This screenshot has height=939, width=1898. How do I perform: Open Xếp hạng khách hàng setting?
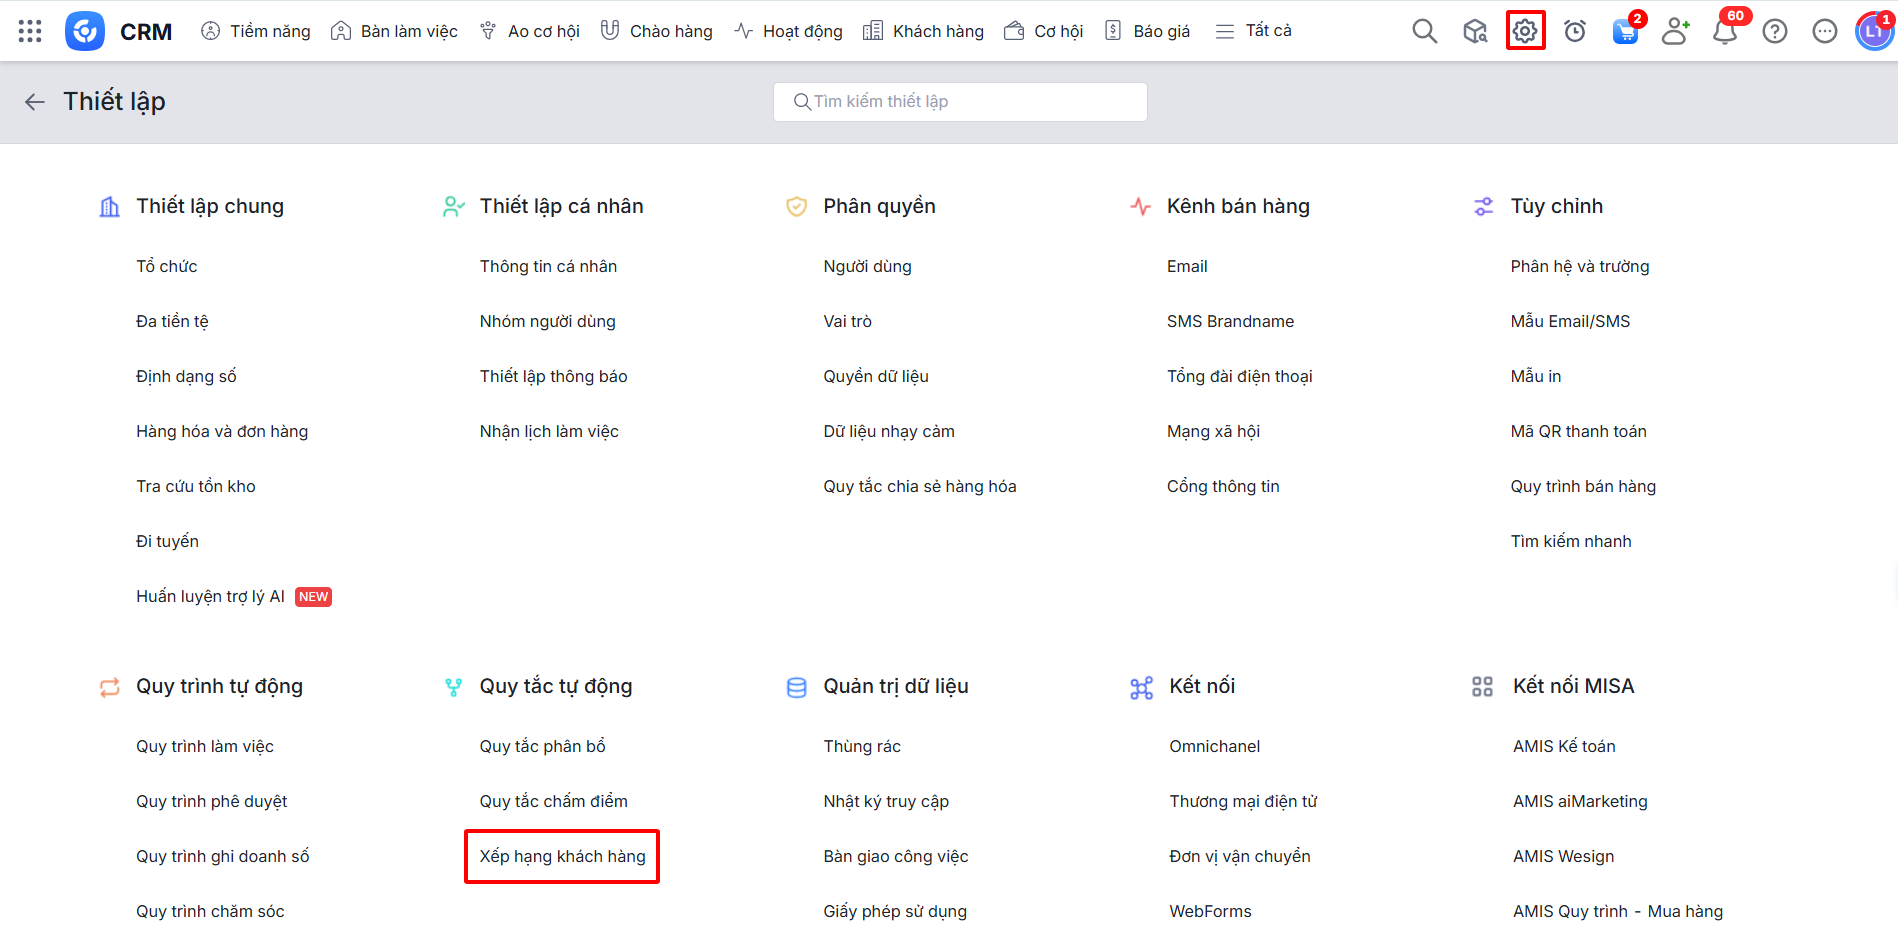click(x=562, y=856)
